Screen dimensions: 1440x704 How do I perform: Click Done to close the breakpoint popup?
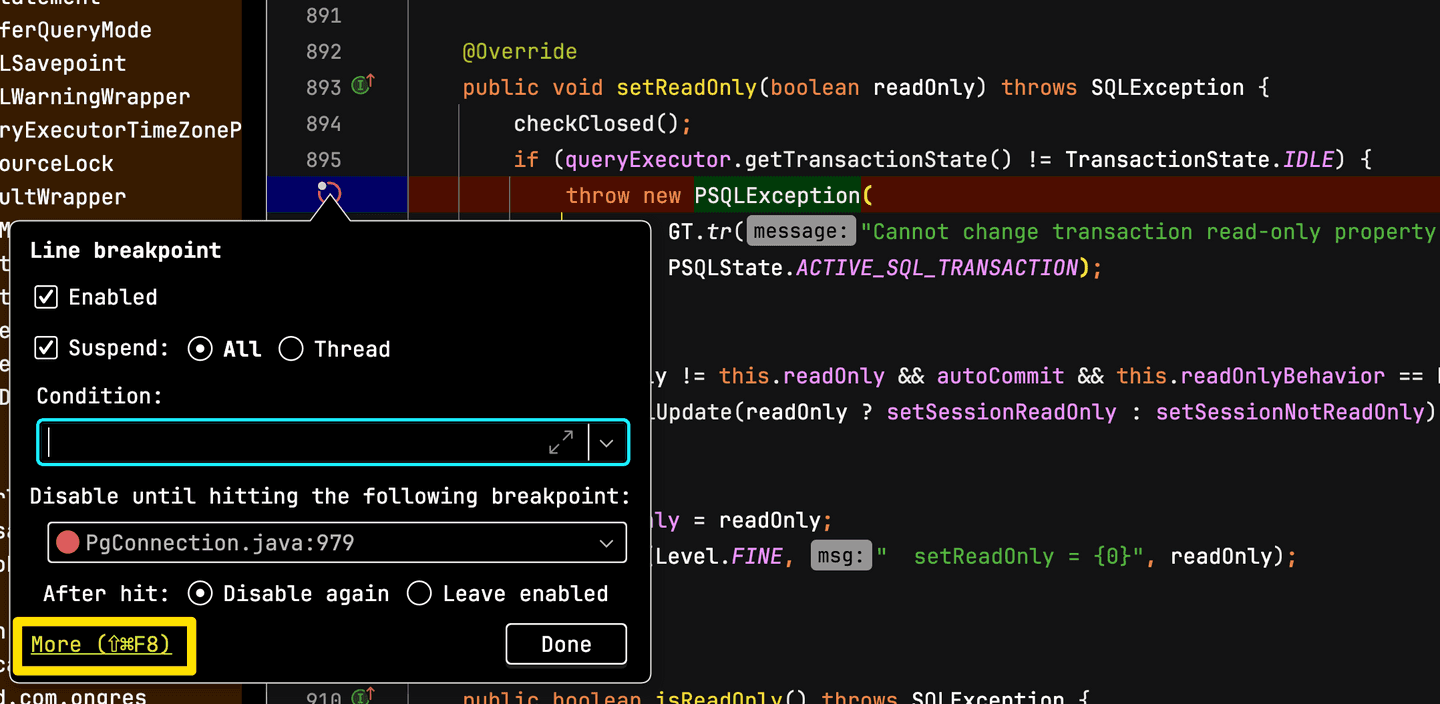566,644
